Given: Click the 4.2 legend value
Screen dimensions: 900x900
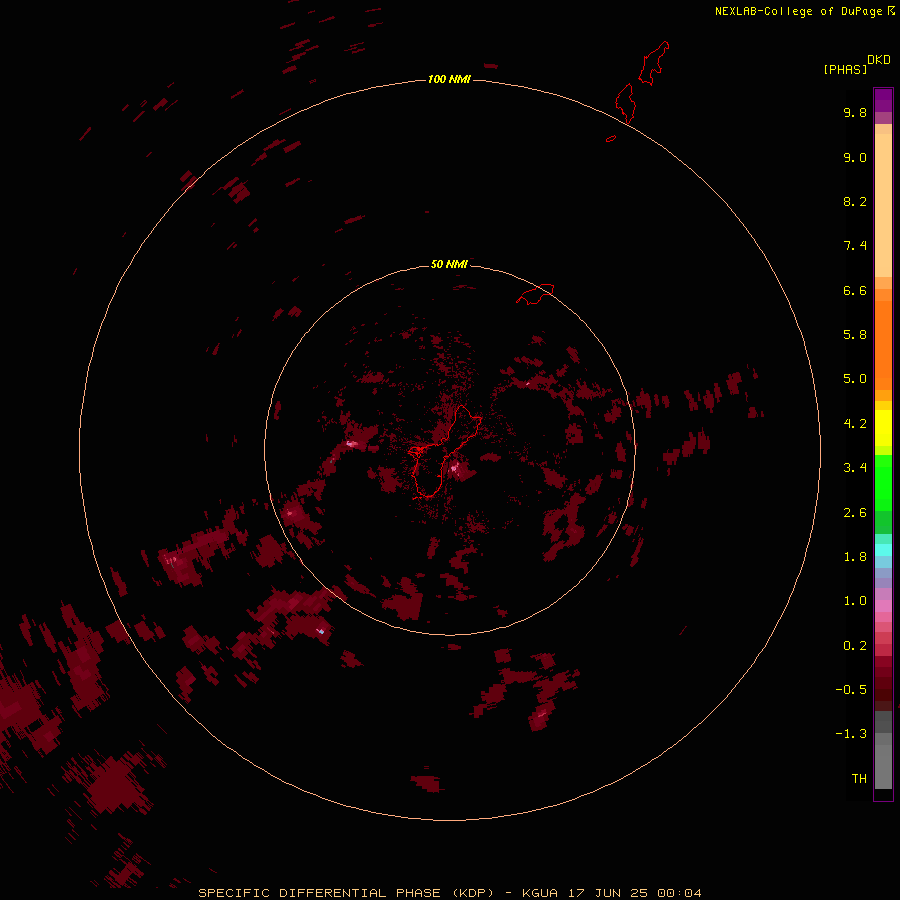Looking at the screenshot, I should pos(855,424).
